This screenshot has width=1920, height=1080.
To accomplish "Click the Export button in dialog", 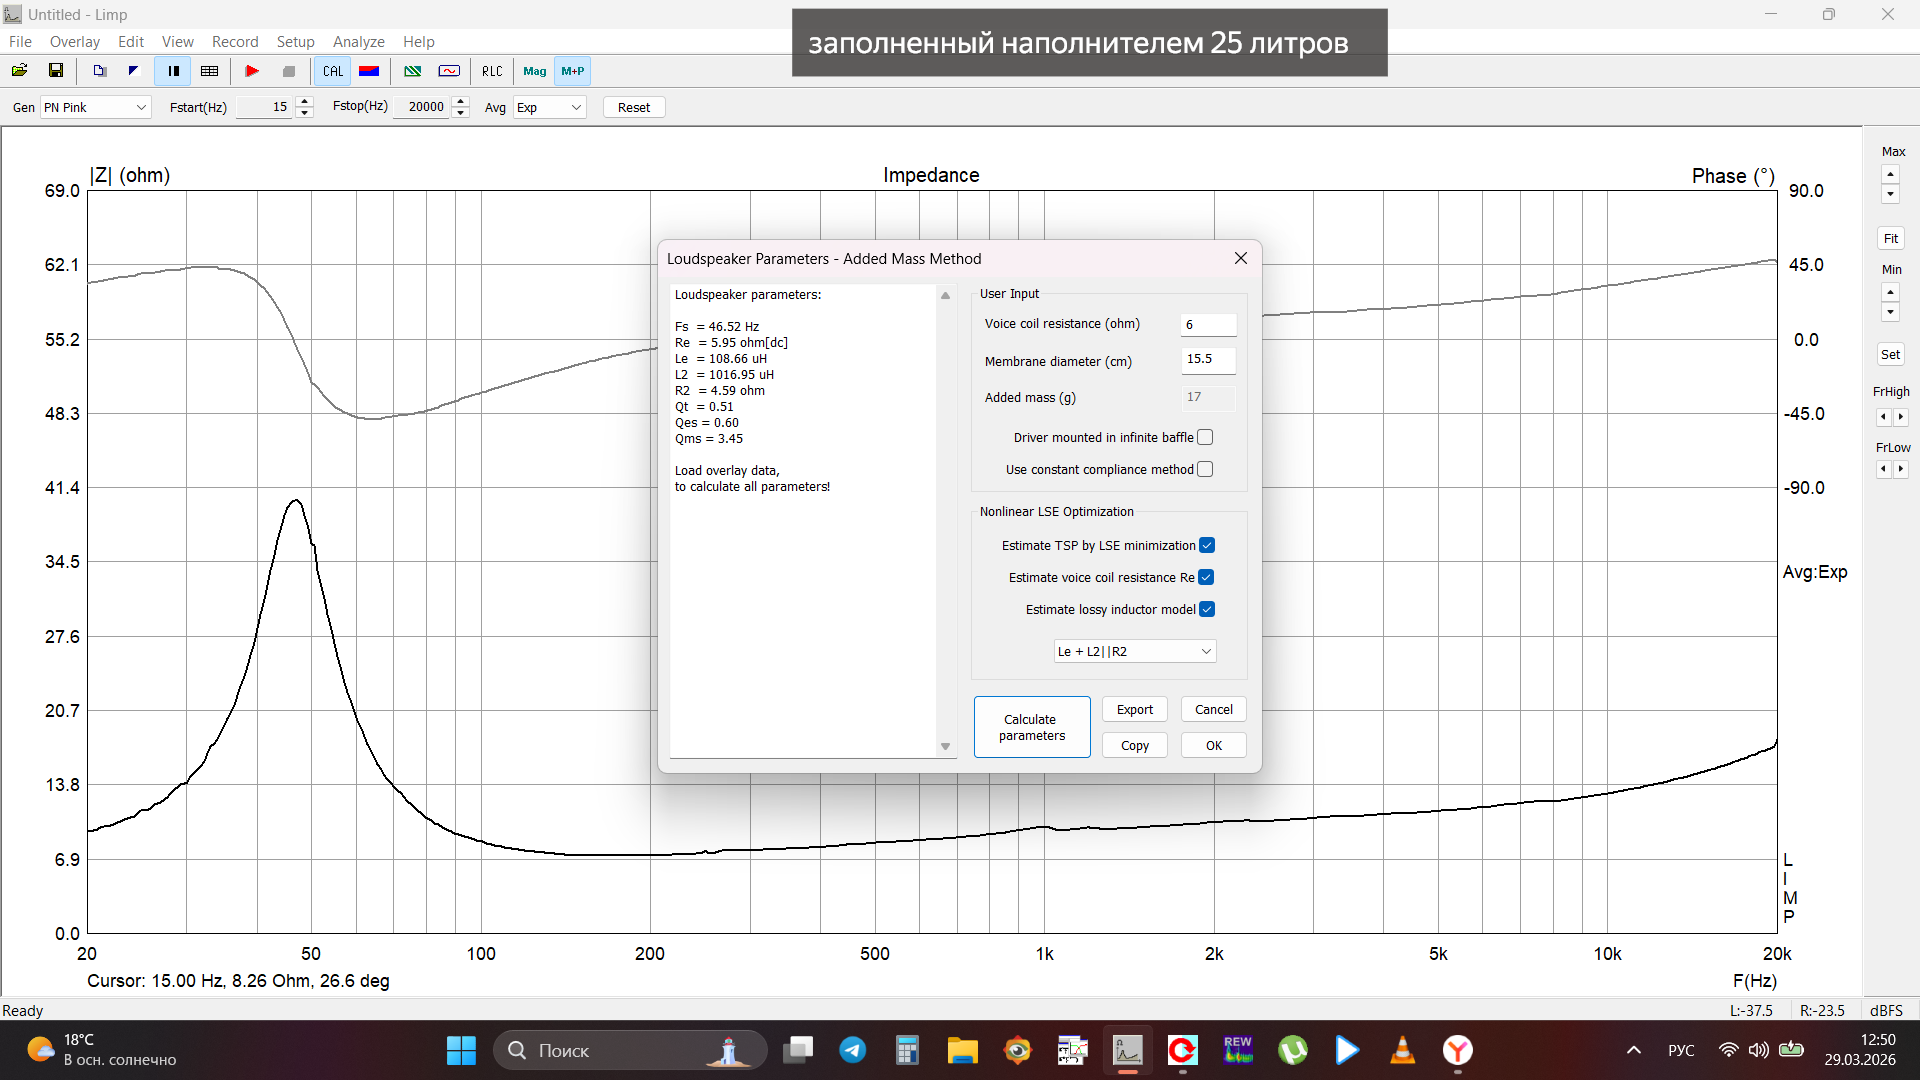I will (x=1134, y=709).
